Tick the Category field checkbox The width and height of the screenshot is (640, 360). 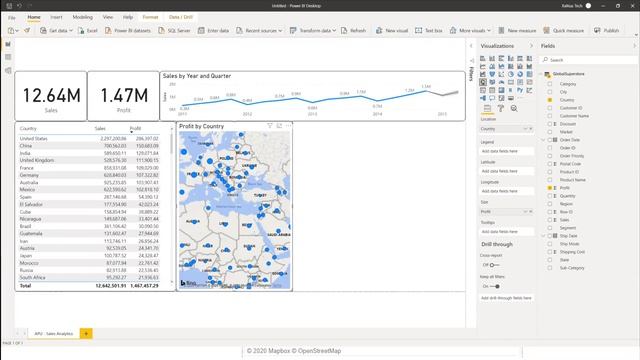pos(550,84)
